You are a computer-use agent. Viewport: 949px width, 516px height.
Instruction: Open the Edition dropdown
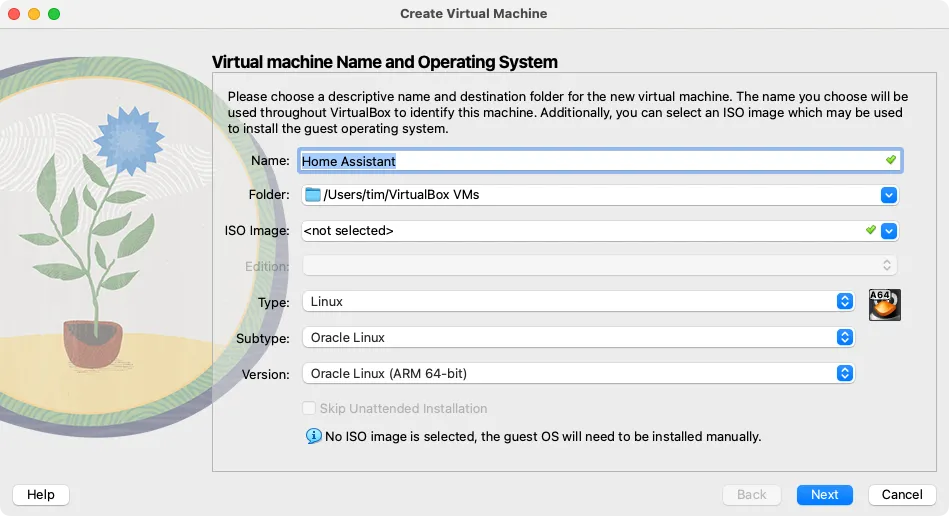point(599,265)
